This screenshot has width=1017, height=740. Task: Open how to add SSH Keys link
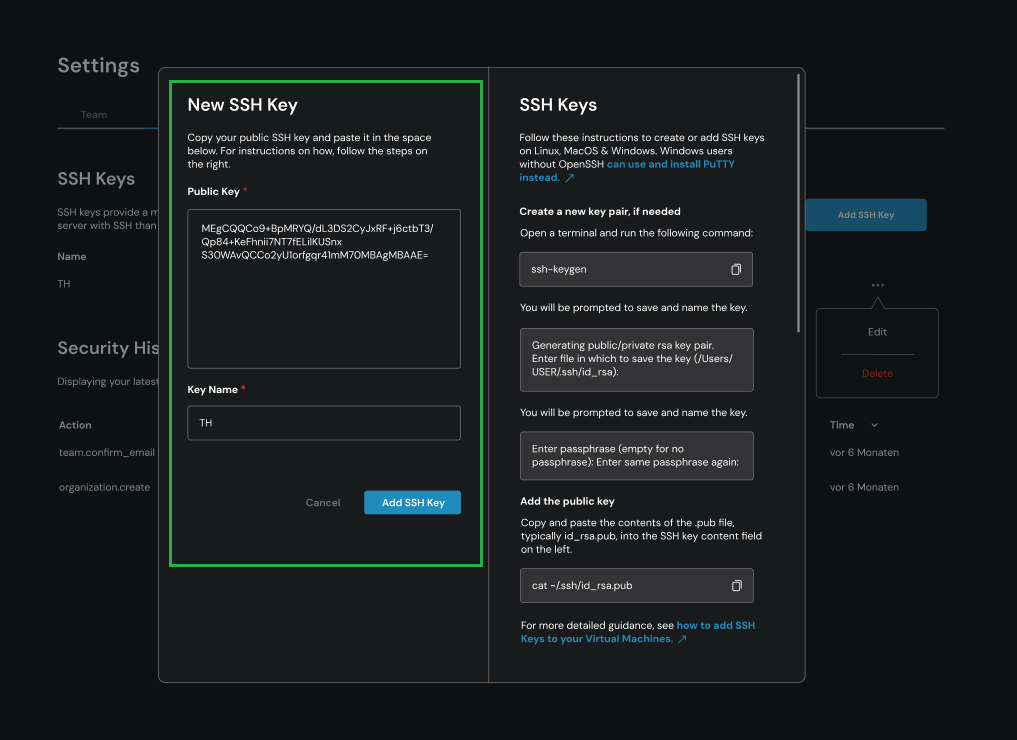point(715,625)
